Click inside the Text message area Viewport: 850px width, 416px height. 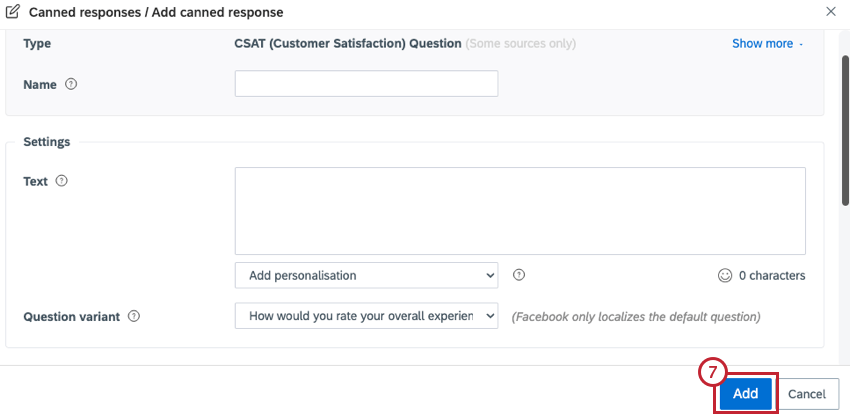520,211
